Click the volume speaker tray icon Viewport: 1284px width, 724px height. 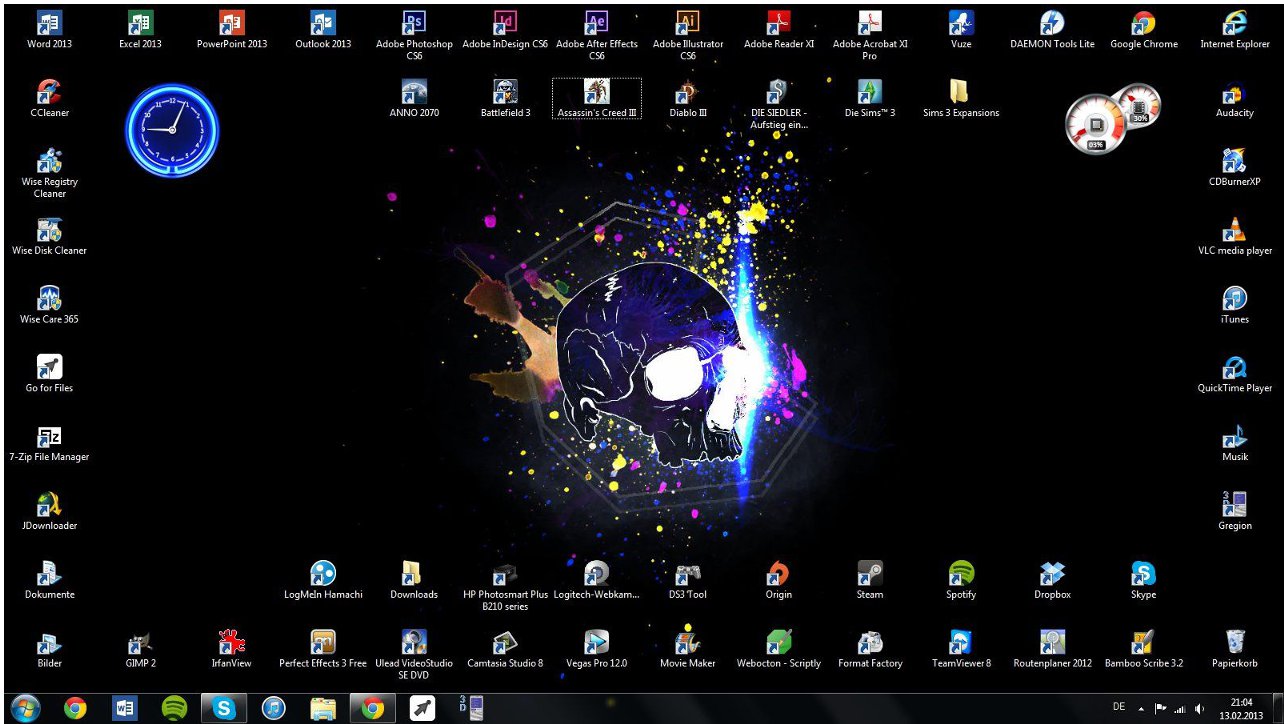pos(1199,708)
